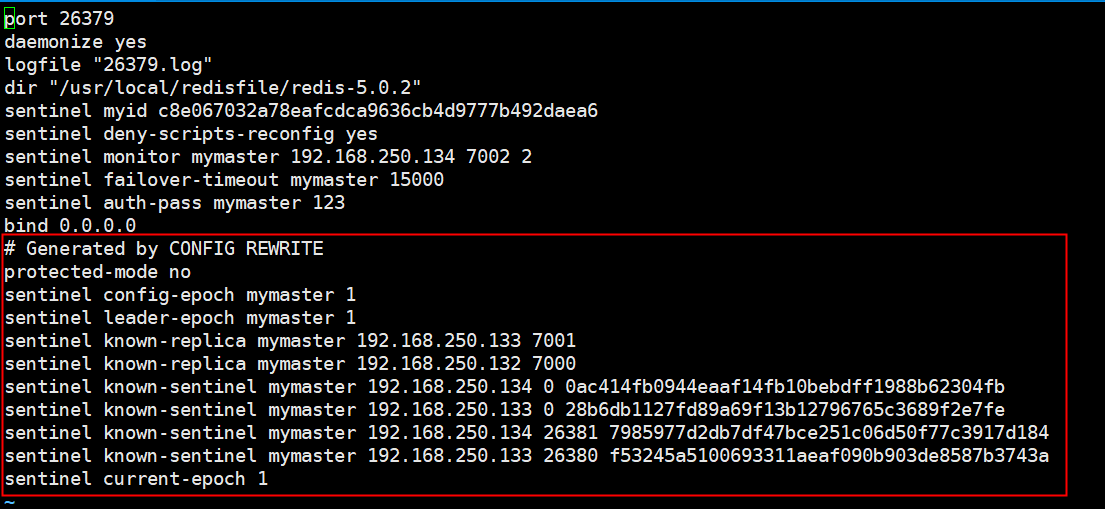
Task: Click the 'config-epoch' keyword
Action: (x=169, y=295)
